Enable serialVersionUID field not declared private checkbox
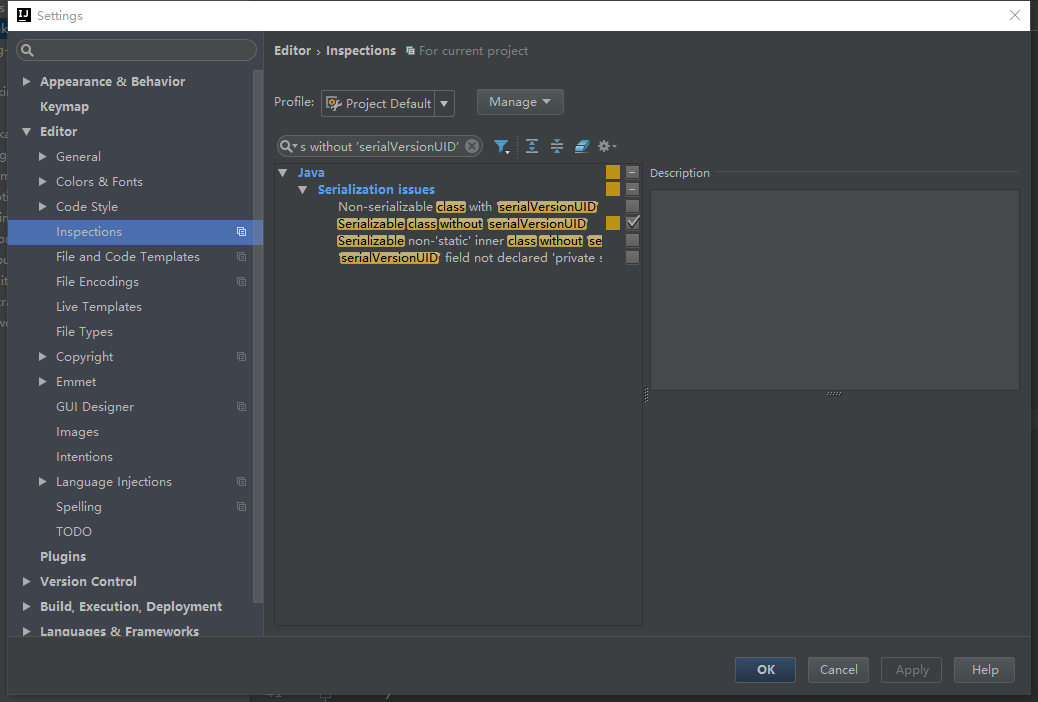The image size is (1038, 702). (632, 258)
